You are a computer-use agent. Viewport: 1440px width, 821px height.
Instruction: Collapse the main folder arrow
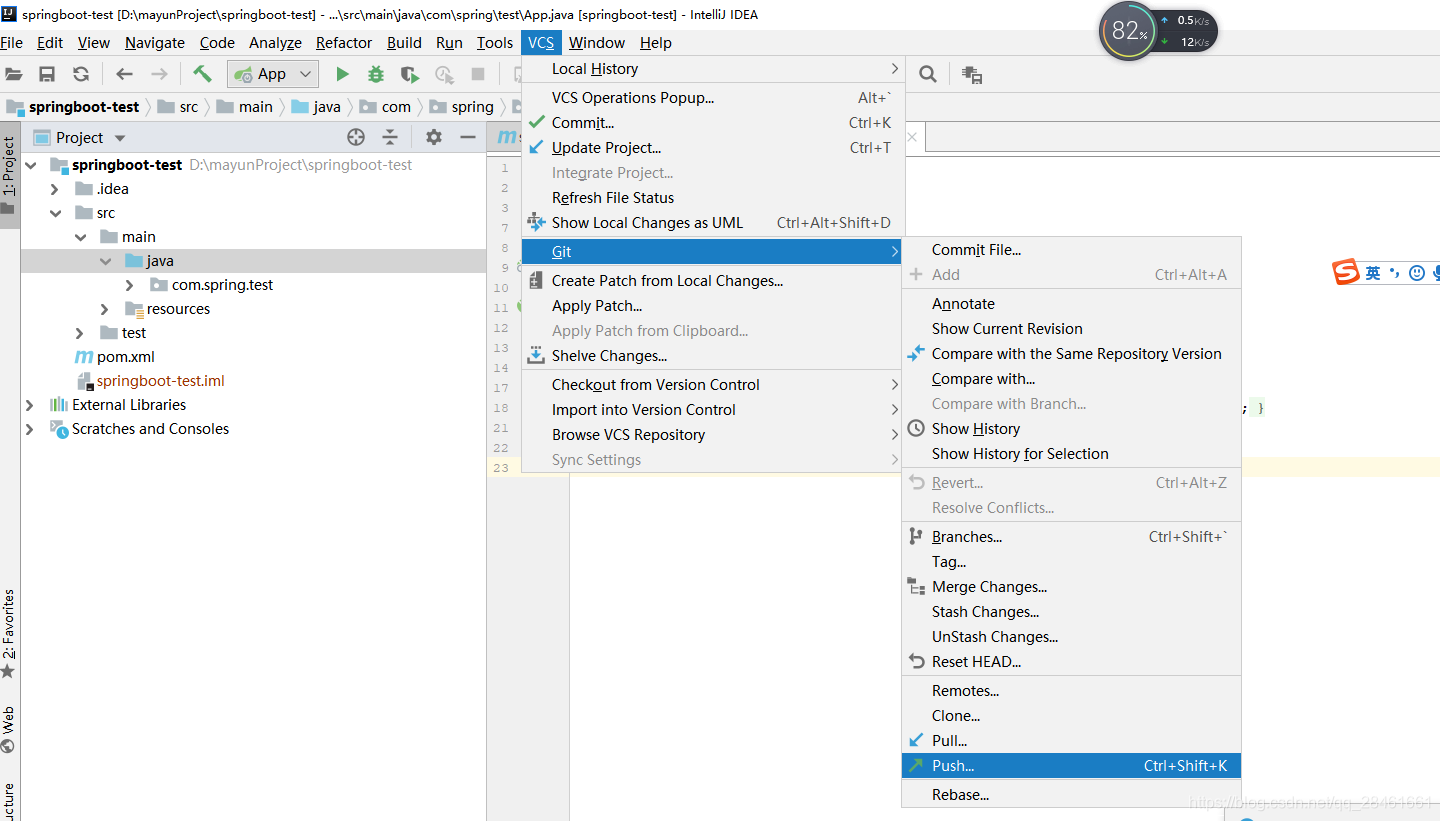click(81, 237)
